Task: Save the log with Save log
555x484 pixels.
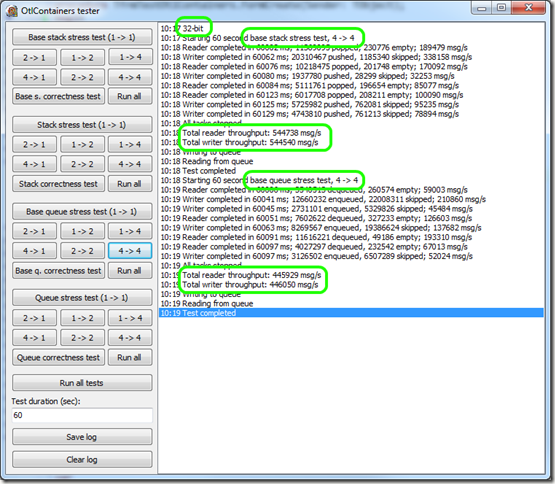Action: [82, 437]
